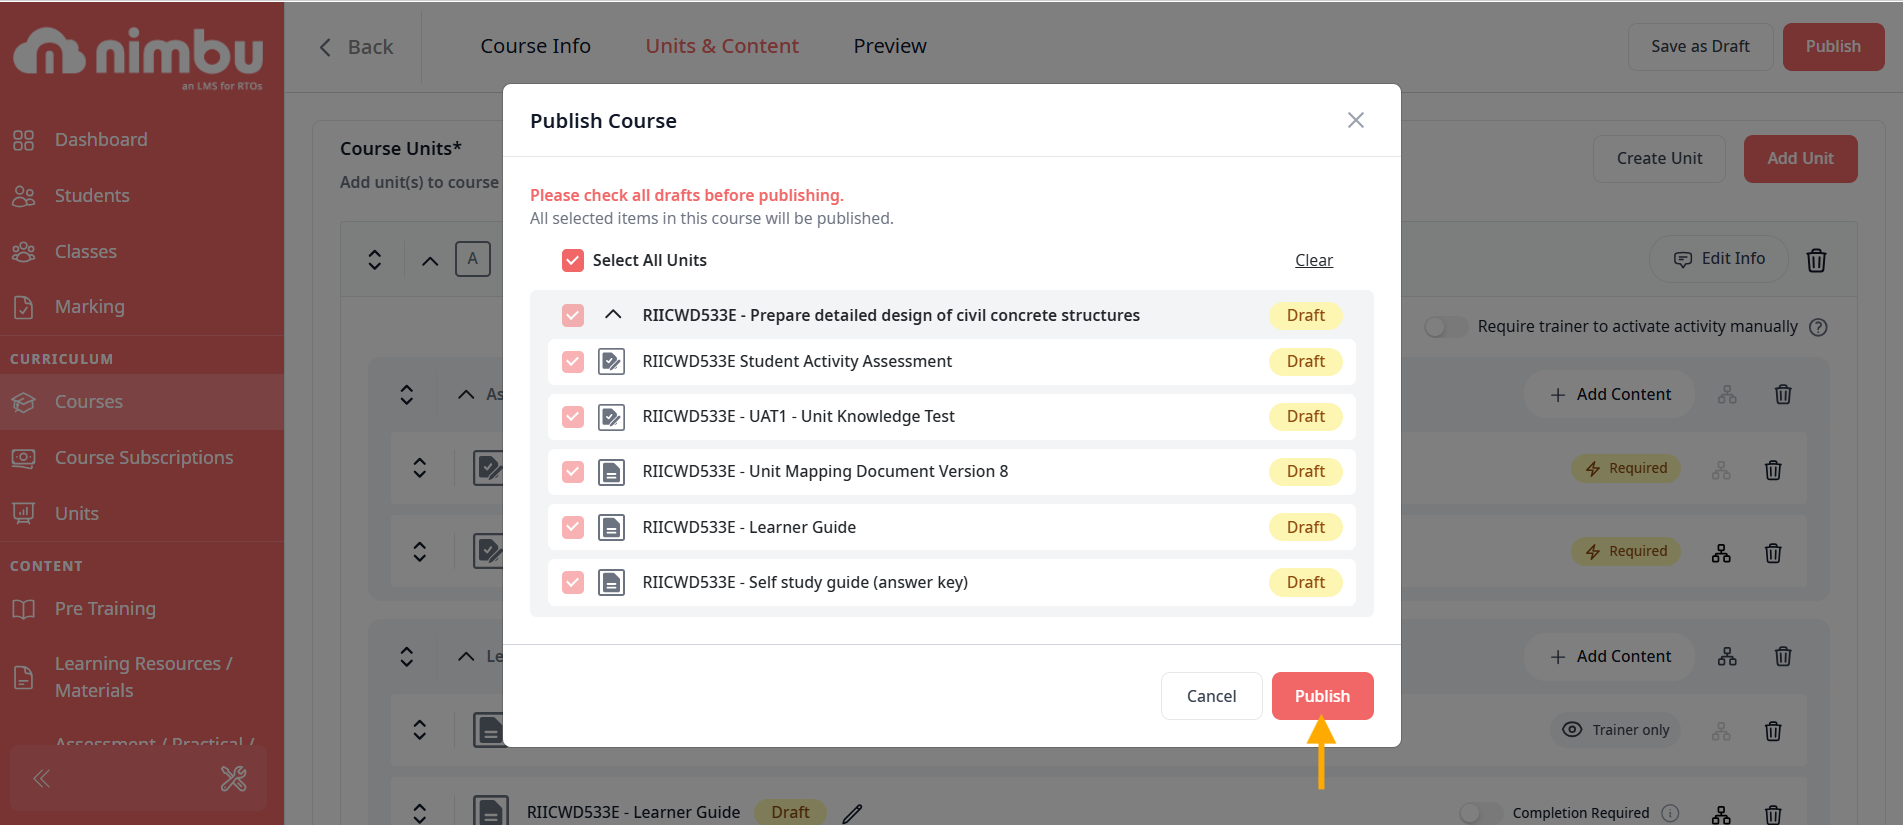
Task: Switch to the Course Info tab
Action: [535, 46]
